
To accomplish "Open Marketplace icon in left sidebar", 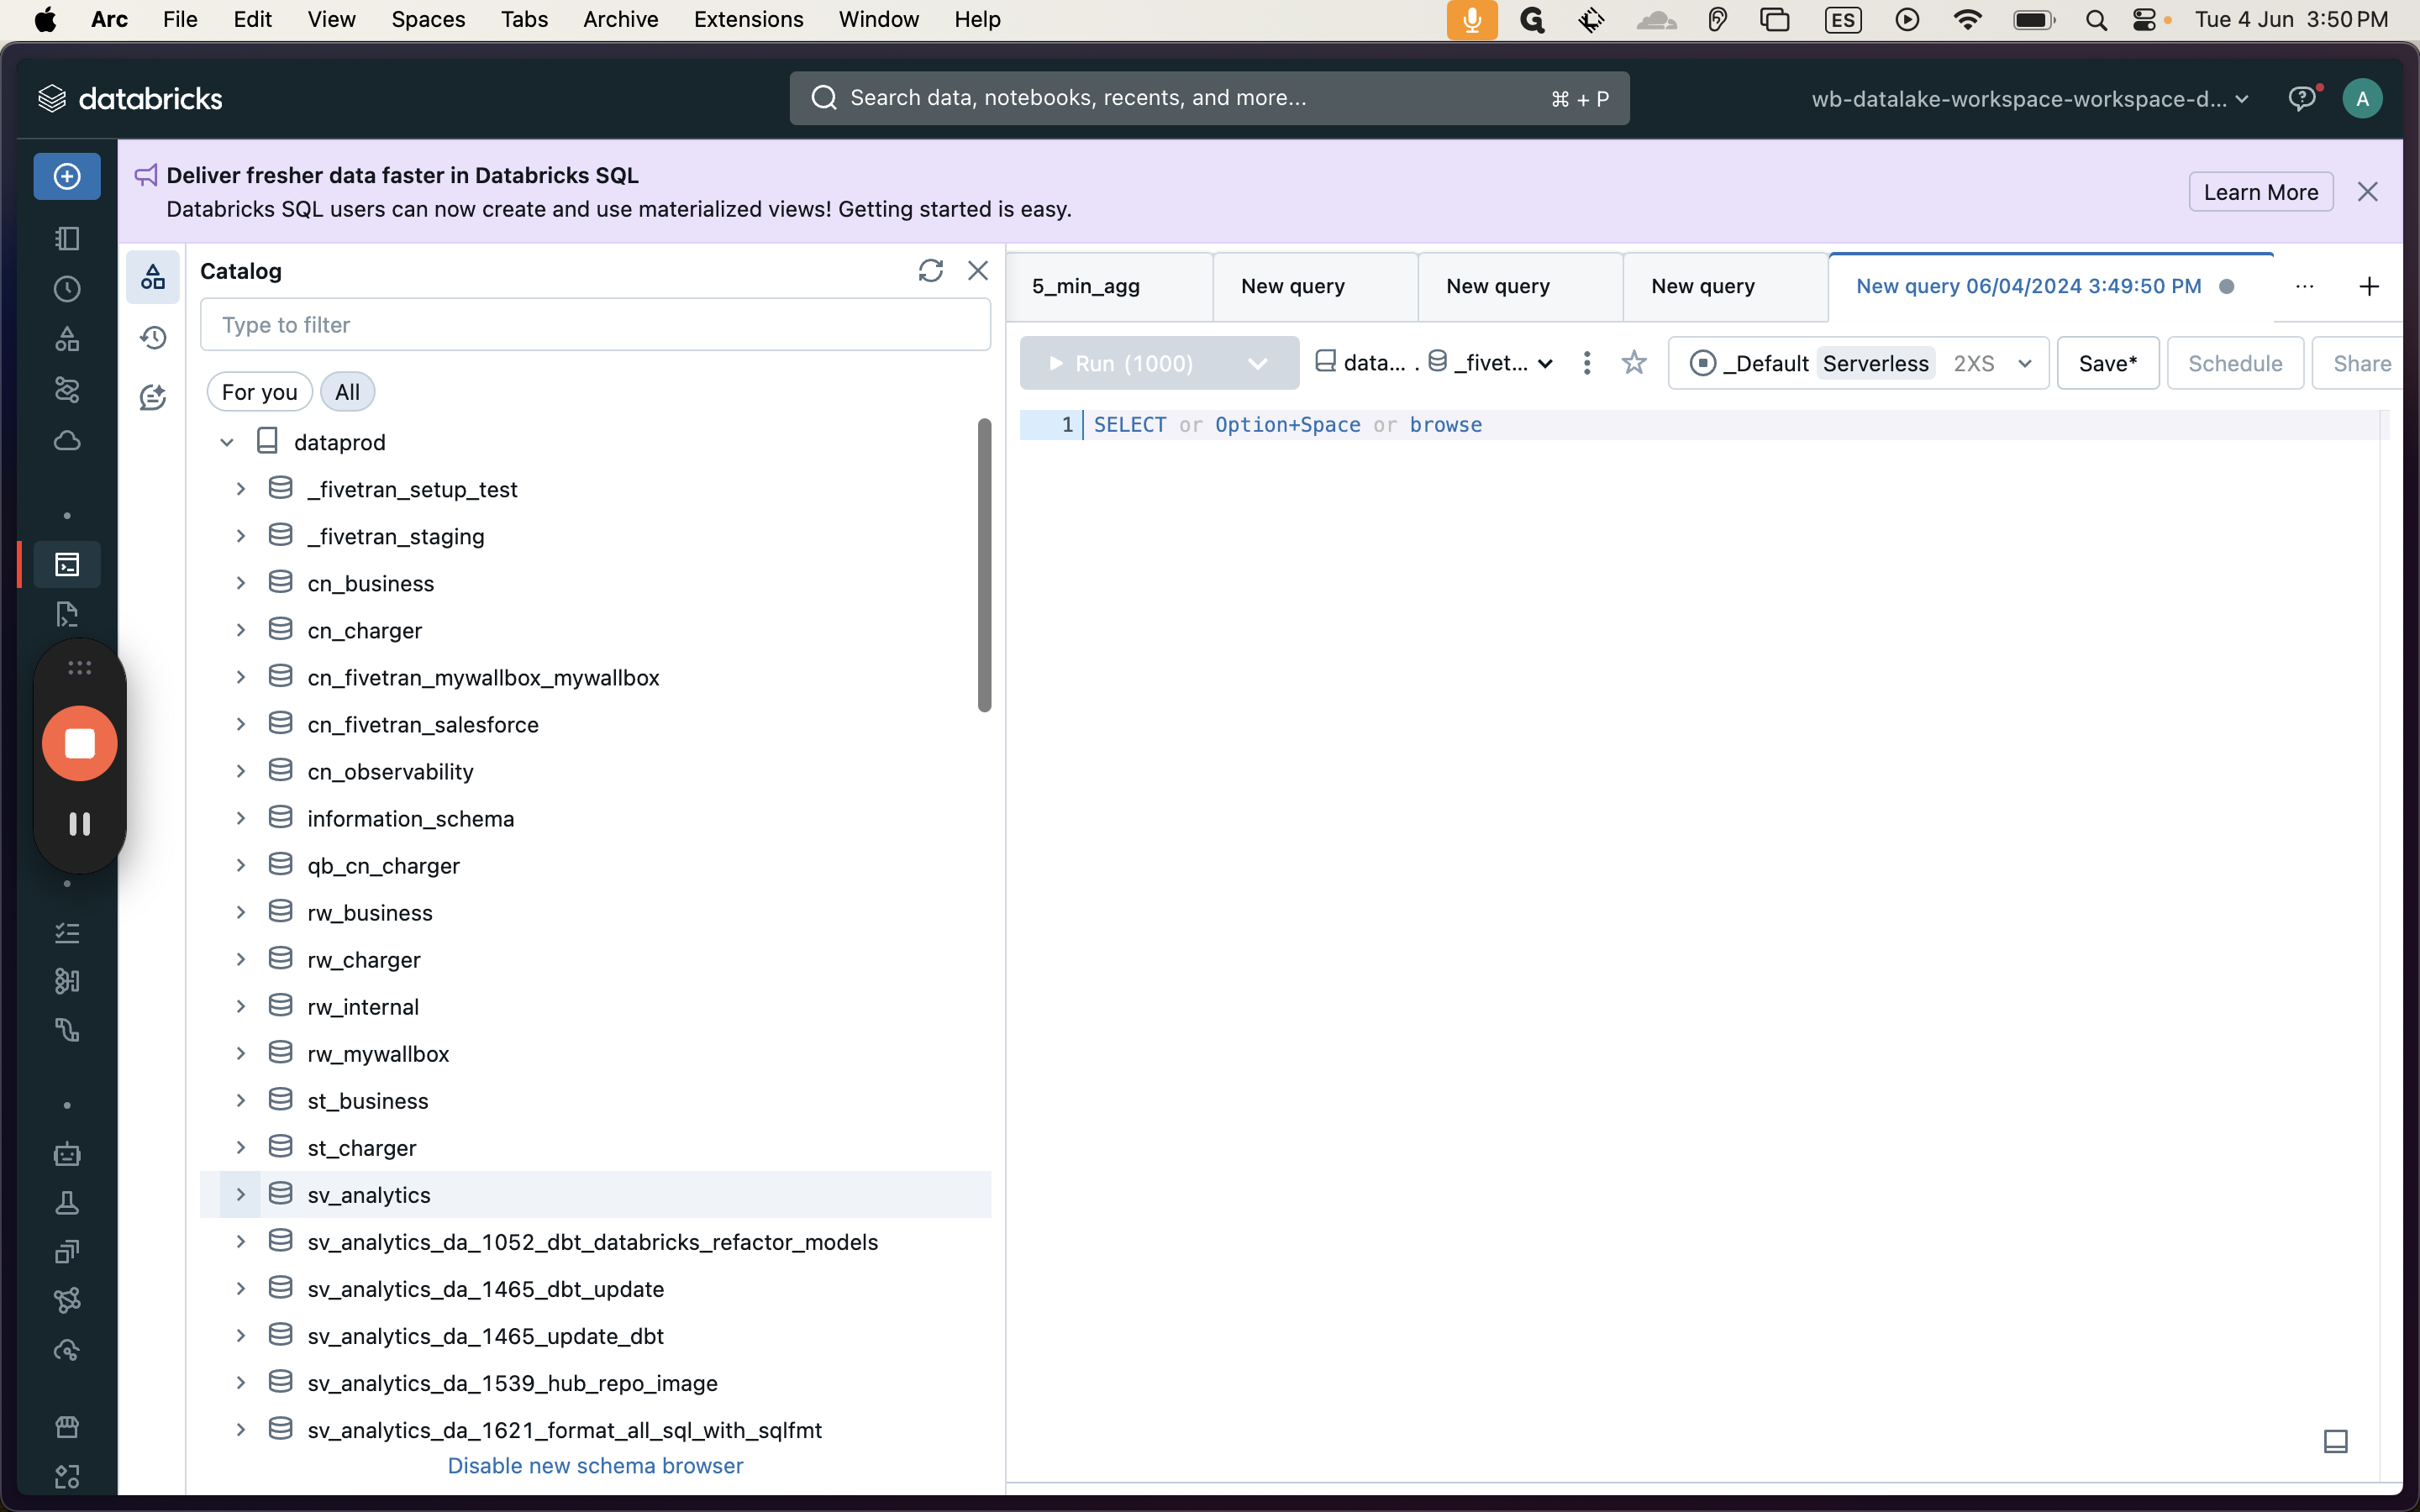I will 67,1427.
